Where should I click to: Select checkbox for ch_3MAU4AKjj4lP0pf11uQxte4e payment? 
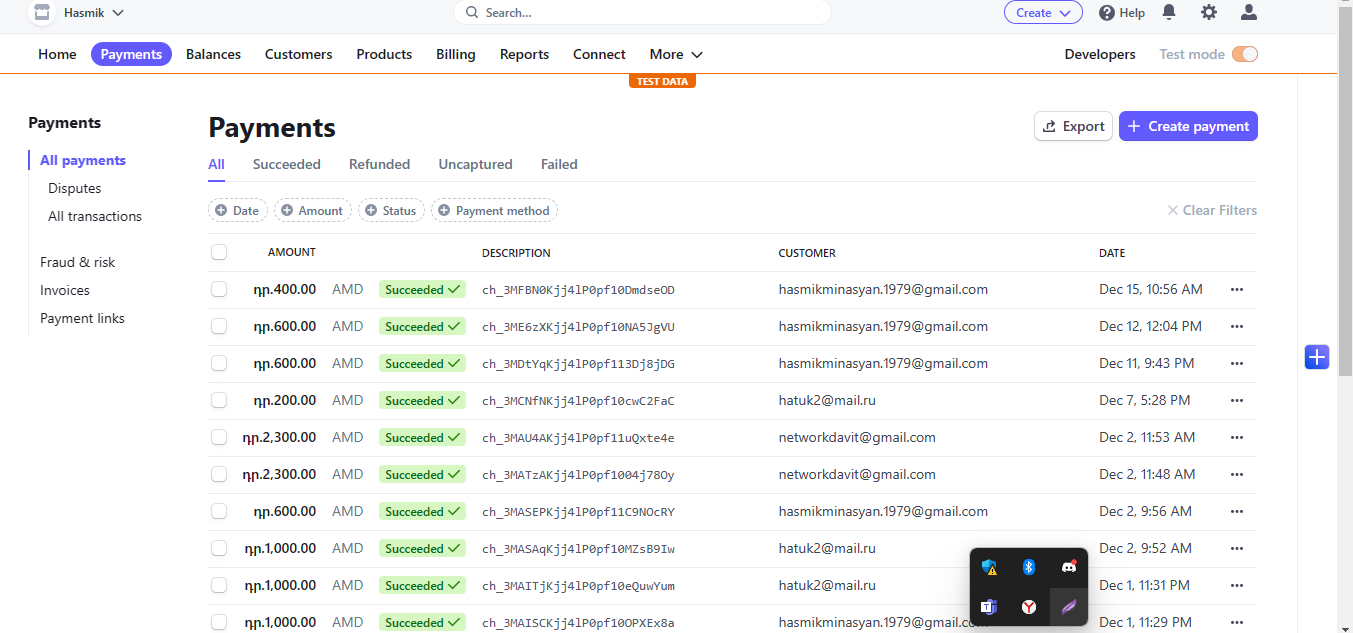click(219, 437)
